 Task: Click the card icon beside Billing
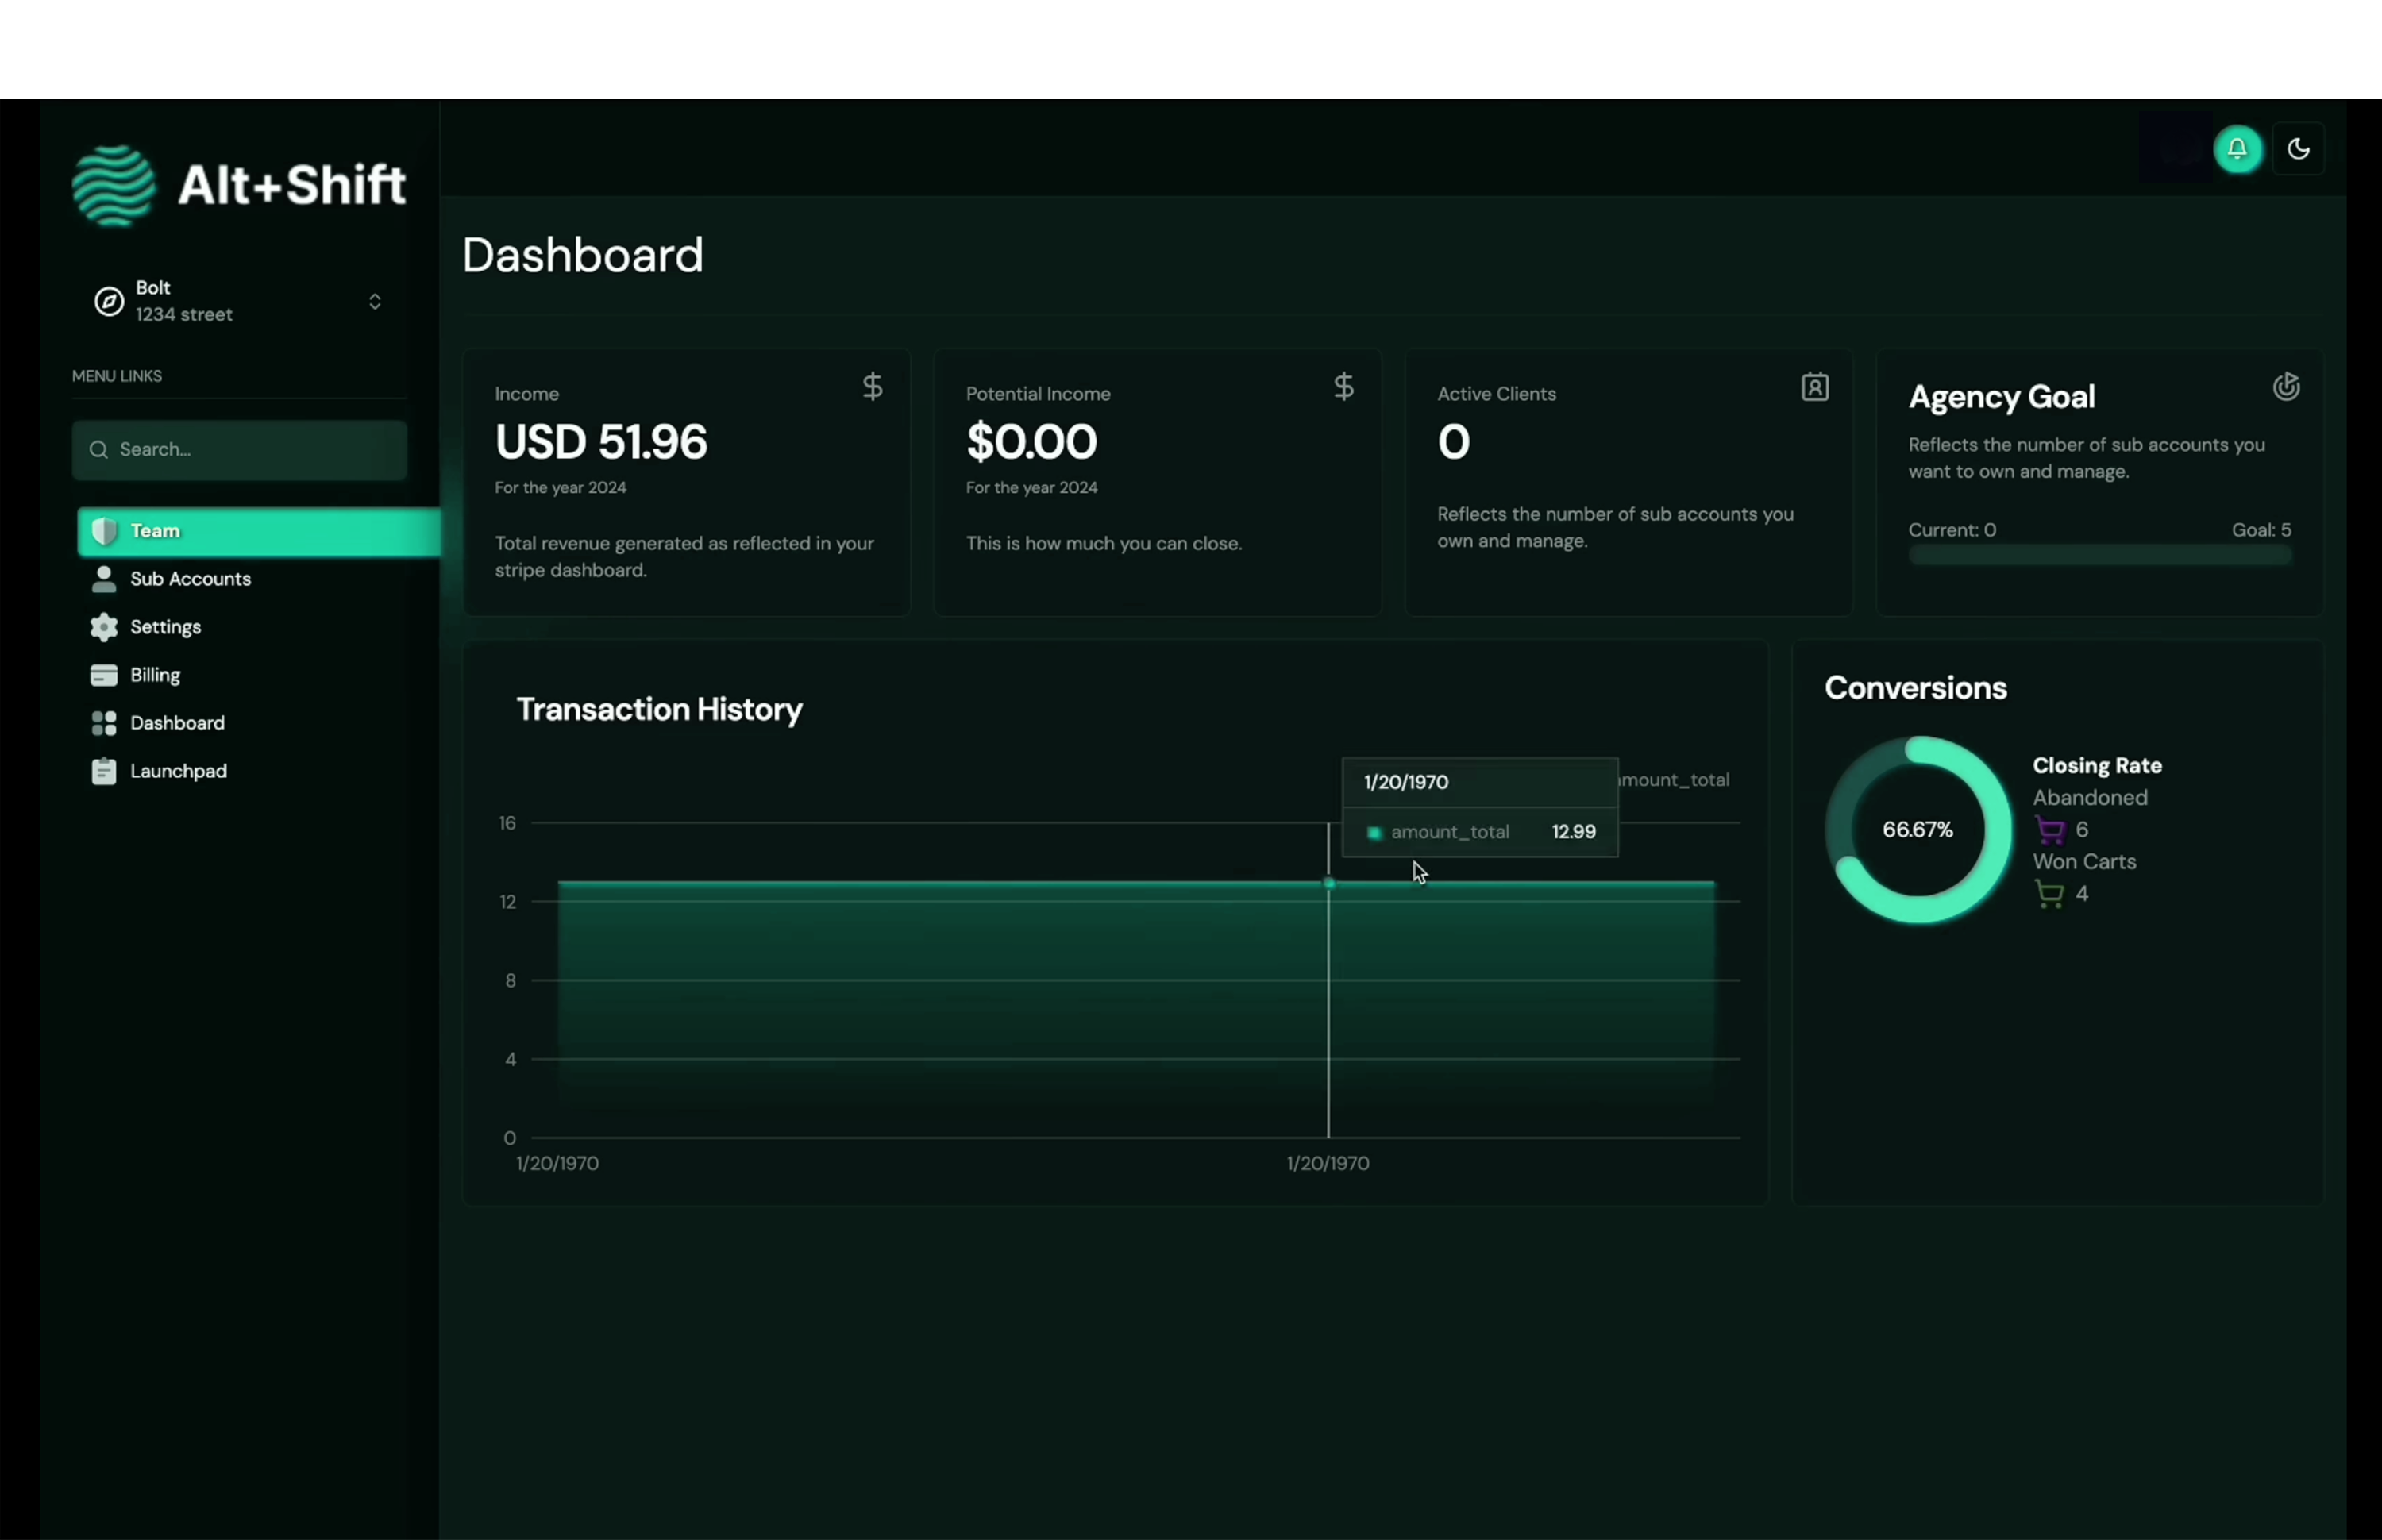[104, 675]
